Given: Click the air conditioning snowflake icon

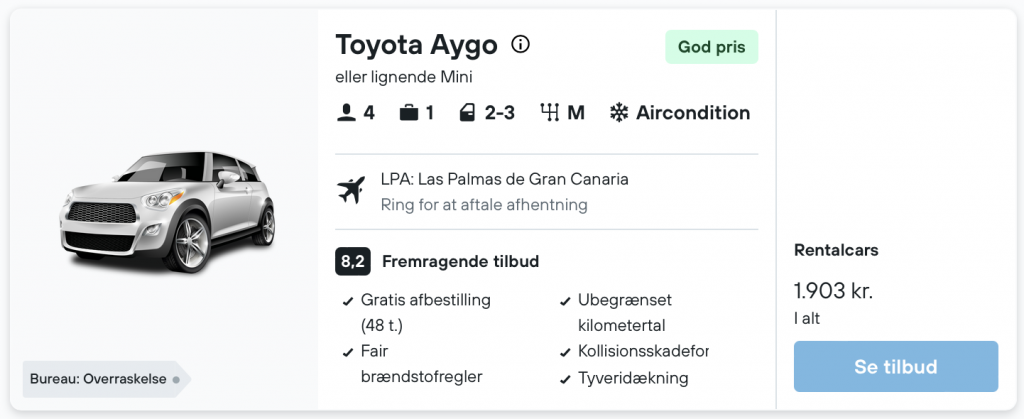Looking at the screenshot, I should coord(618,114).
